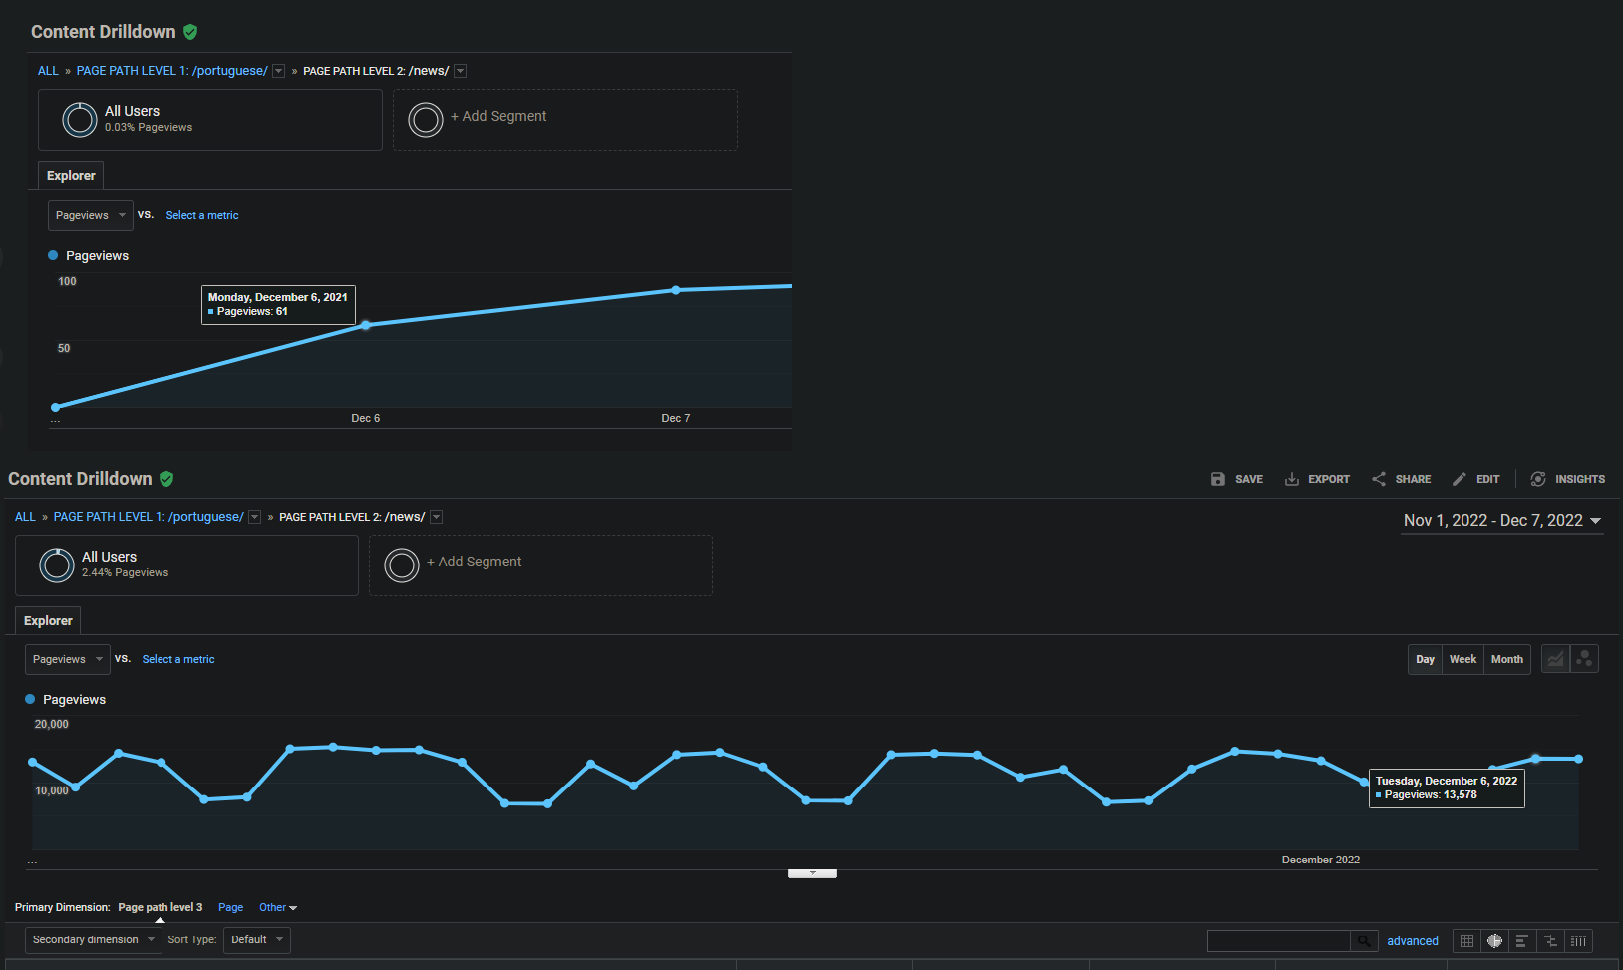Click ALL breadcrumb in lower report

pyautogui.click(x=25, y=517)
